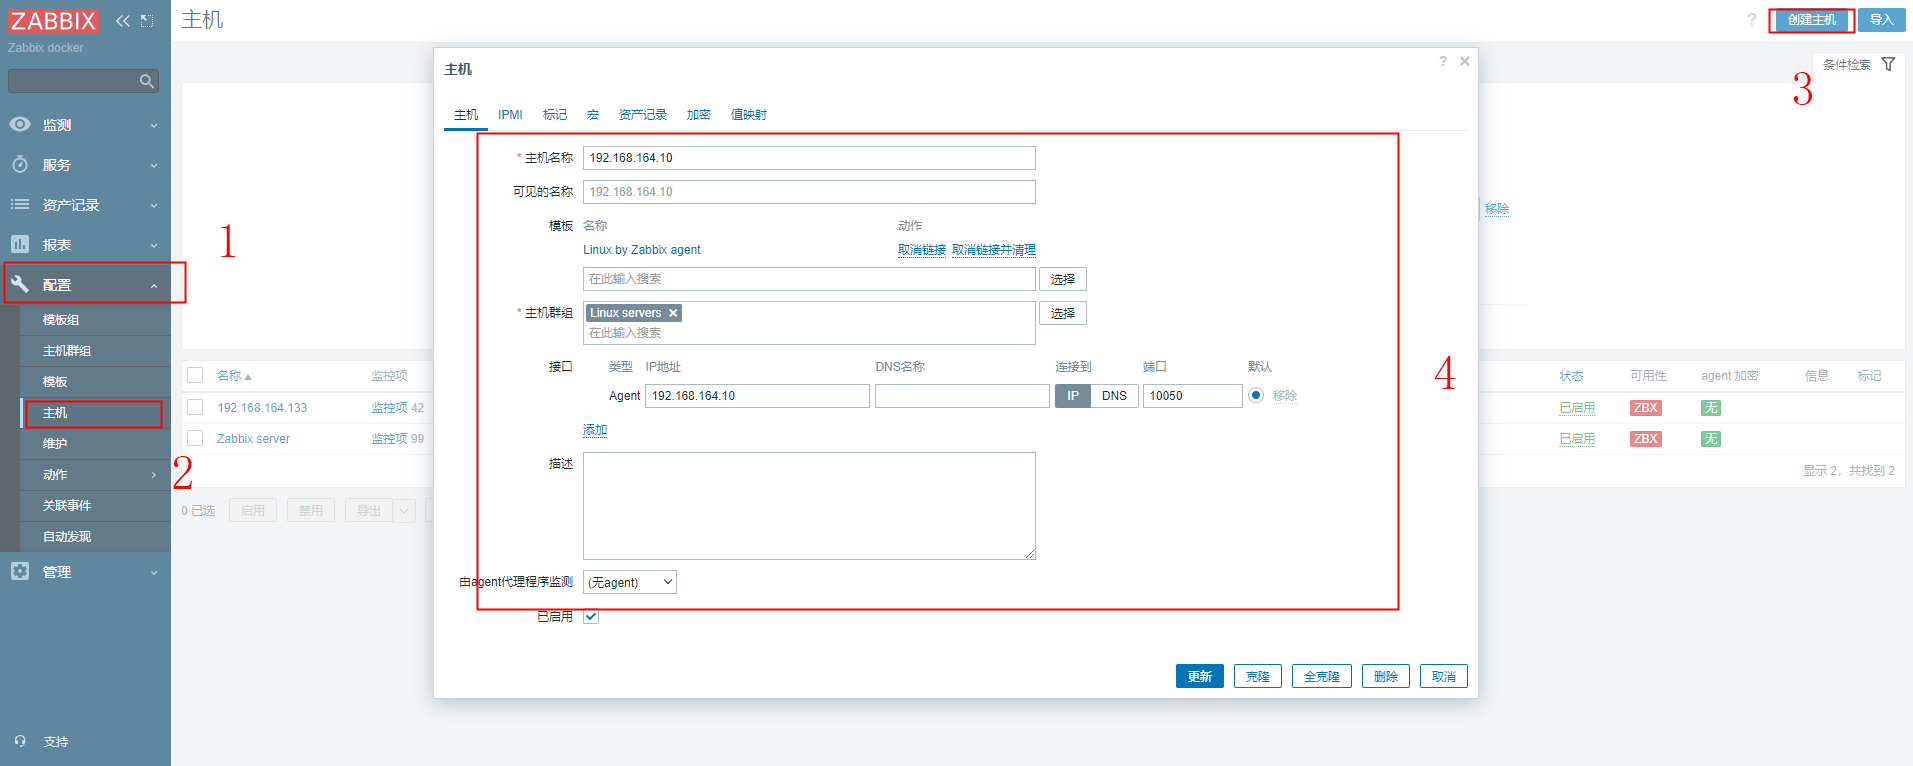Viewport: 1913px width, 766px height.
Task: Tick checkbox for host 192.168.164.133
Action: [195, 408]
